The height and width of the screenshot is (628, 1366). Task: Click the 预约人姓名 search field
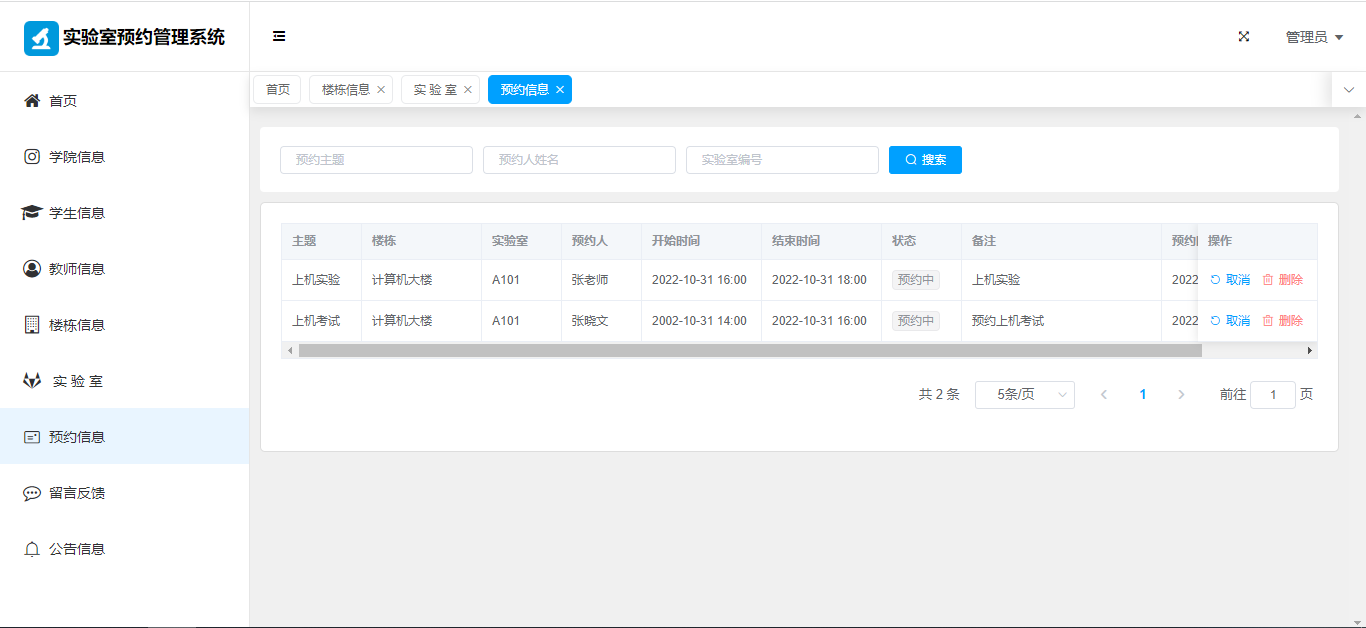pos(579,160)
